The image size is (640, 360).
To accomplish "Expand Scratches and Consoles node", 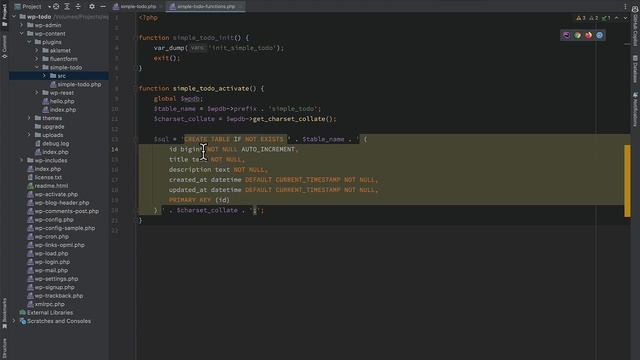I will 14,321.
